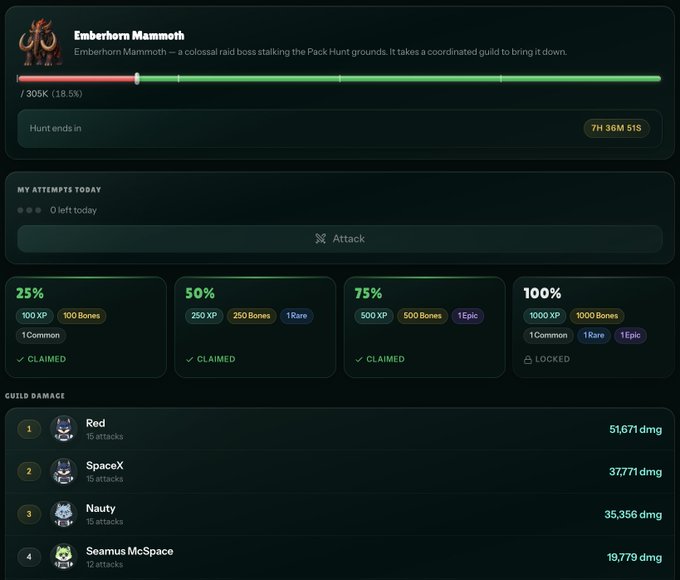Click the 305K (18.5%) health readout

click(52, 94)
